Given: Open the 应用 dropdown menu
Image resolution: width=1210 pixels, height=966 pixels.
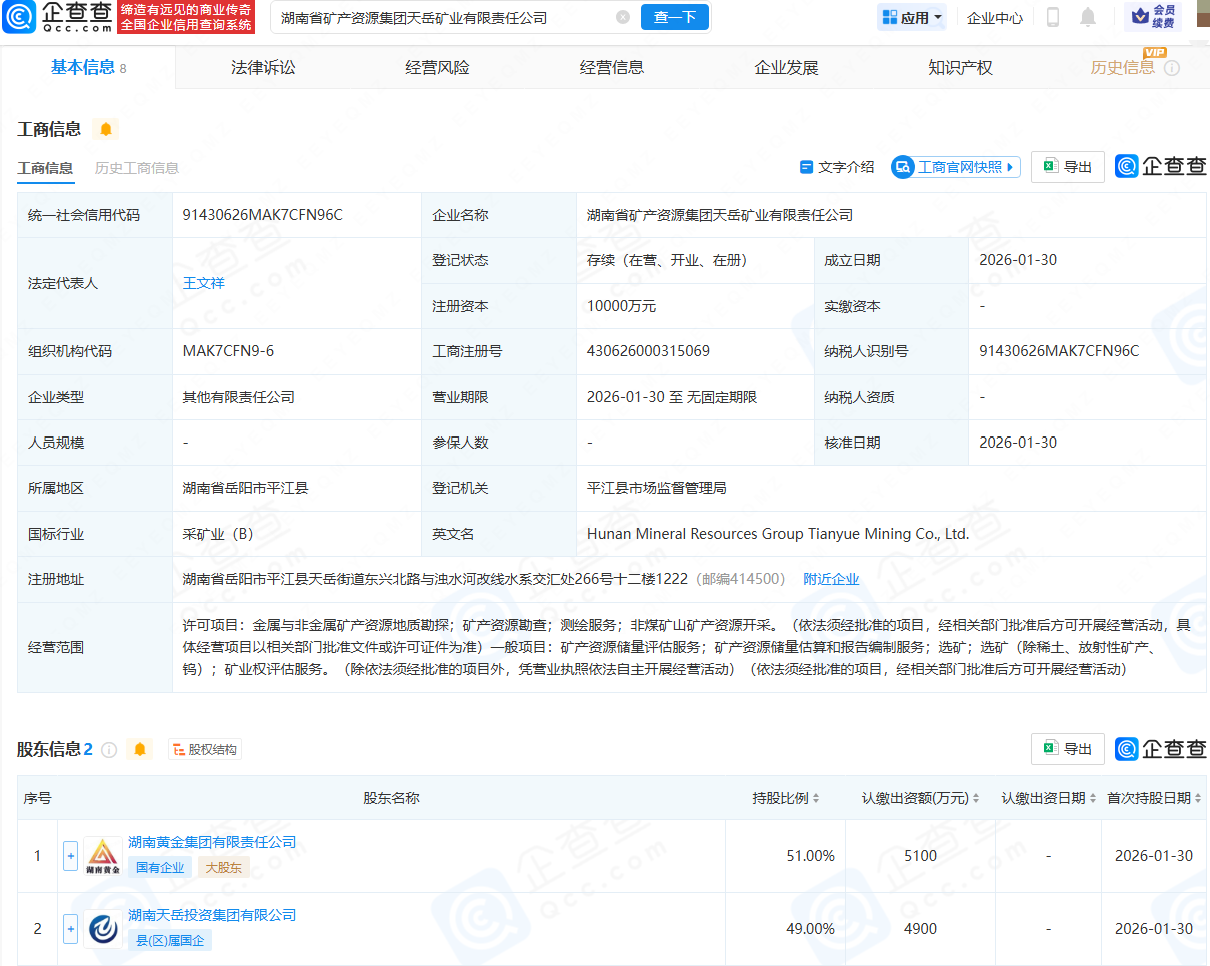Looking at the screenshot, I should point(912,17).
